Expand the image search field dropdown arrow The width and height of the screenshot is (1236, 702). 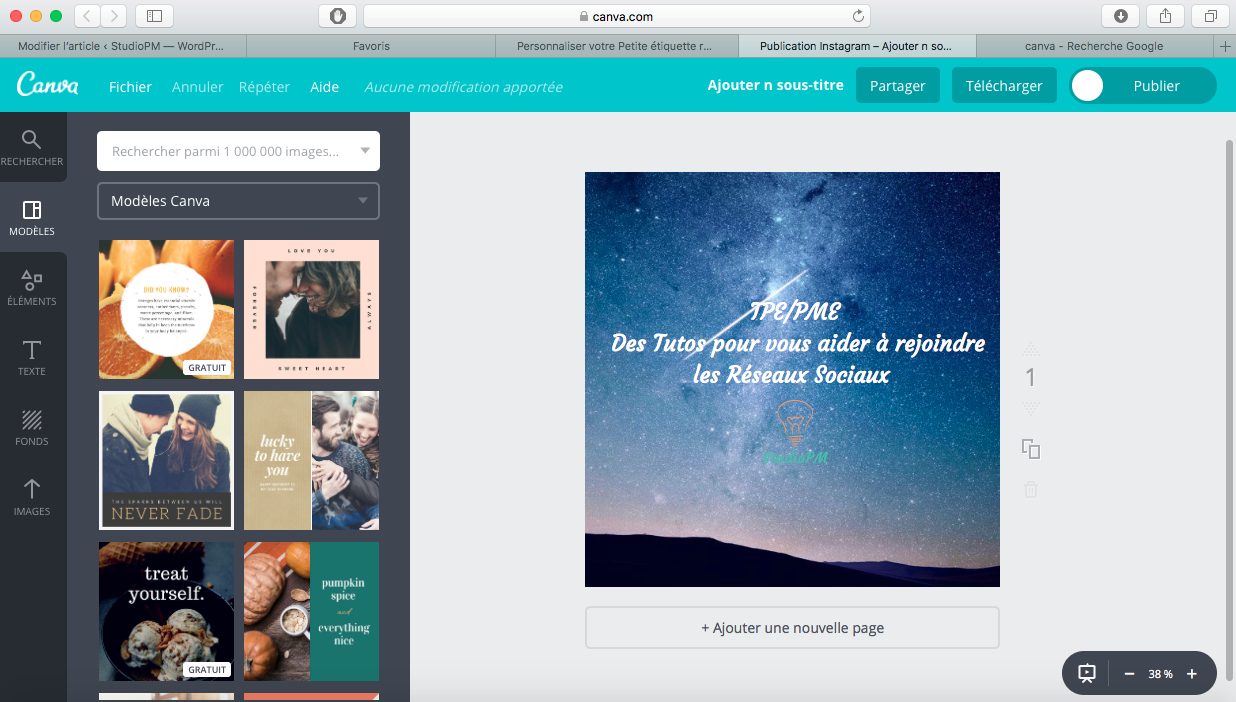tap(364, 152)
